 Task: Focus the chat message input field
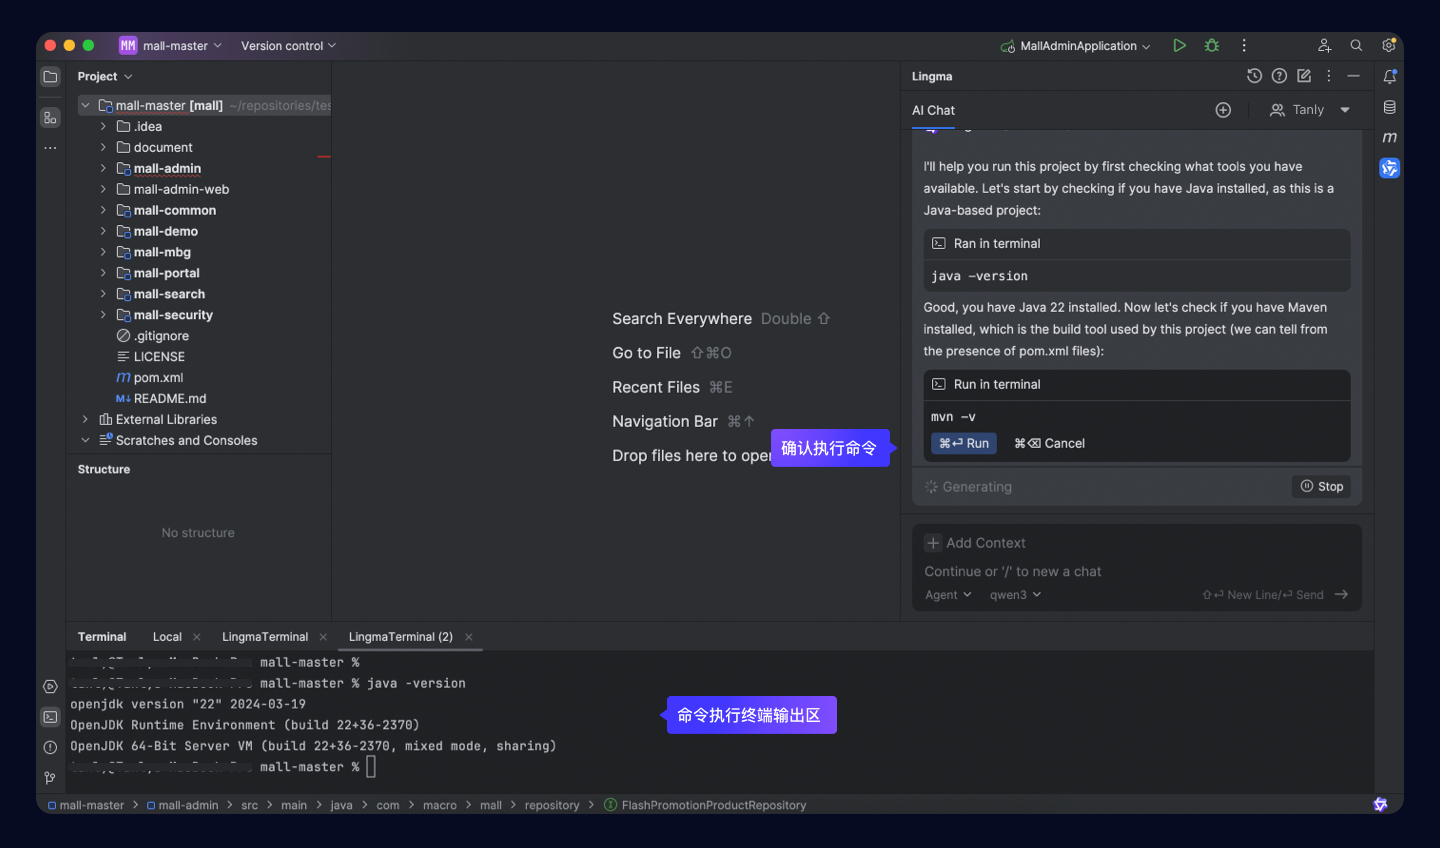coord(1136,572)
